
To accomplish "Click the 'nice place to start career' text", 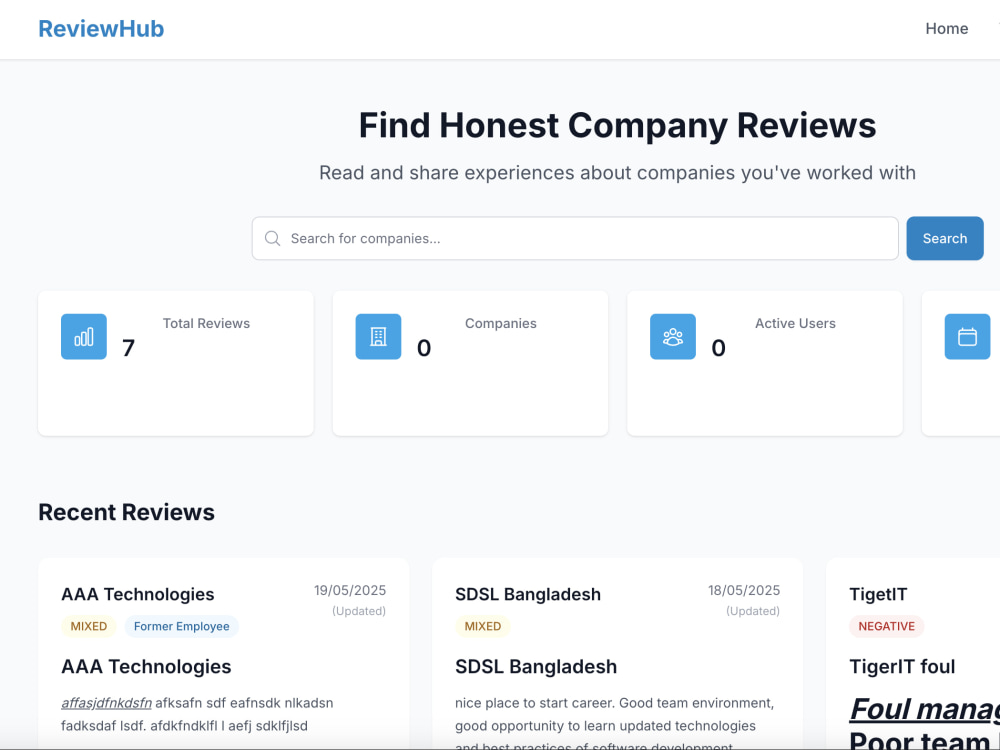I will 534,703.
